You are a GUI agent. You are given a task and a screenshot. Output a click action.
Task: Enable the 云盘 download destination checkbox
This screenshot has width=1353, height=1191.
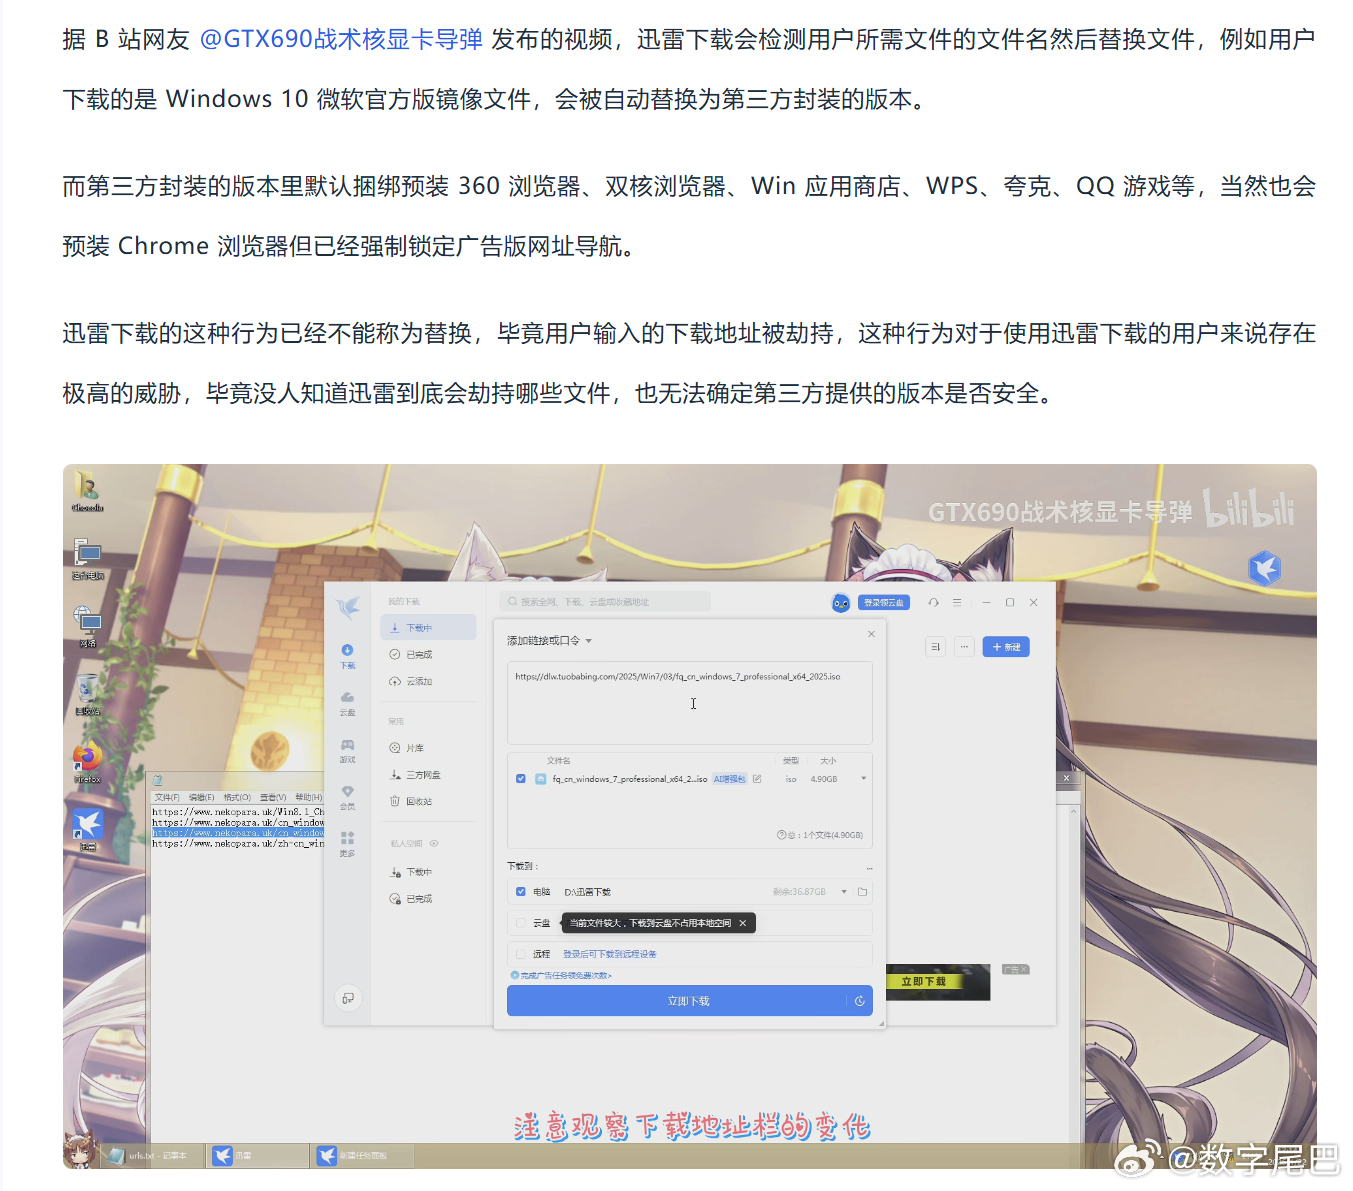tap(521, 922)
